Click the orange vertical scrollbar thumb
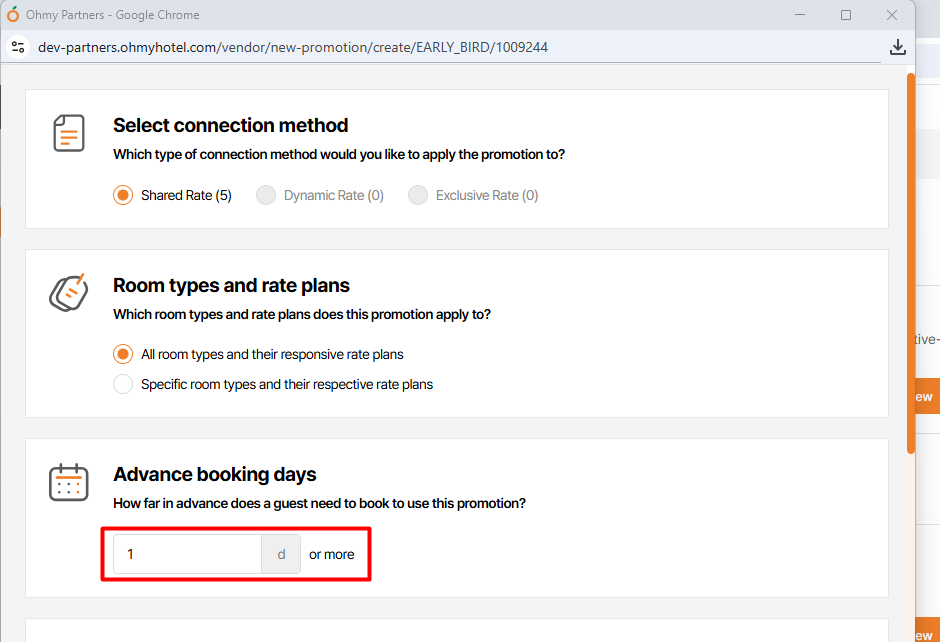 tap(910, 260)
